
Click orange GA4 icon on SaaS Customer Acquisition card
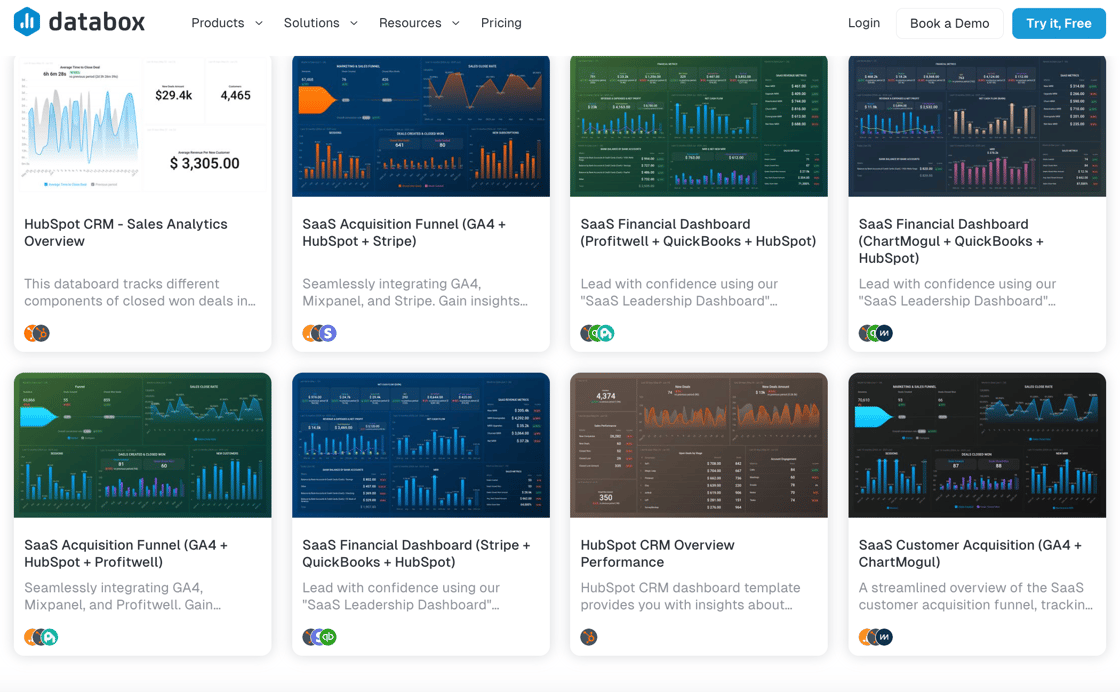click(864, 637)
